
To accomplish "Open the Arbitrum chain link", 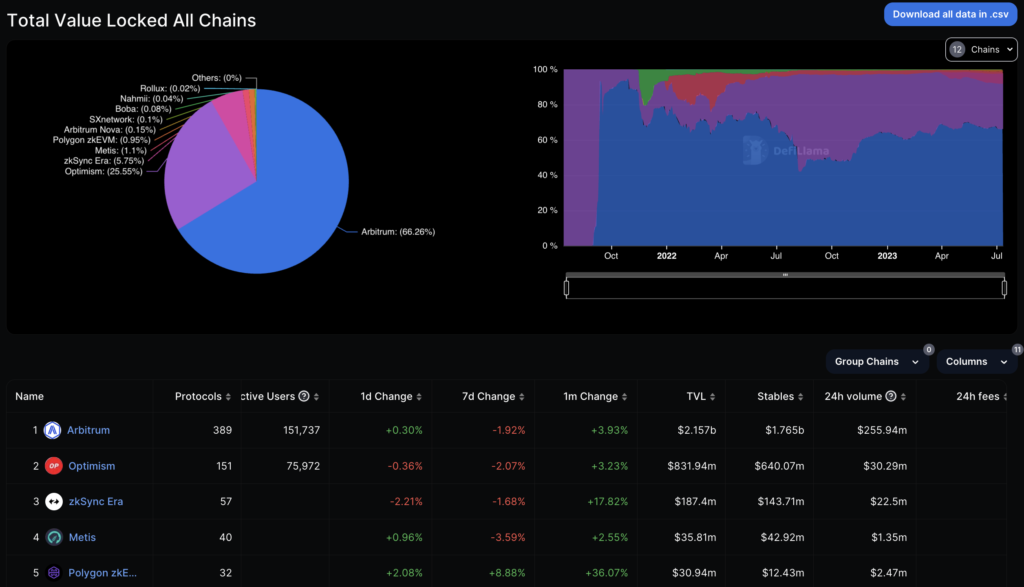I will pyautogui.click(x=88, y=430).
